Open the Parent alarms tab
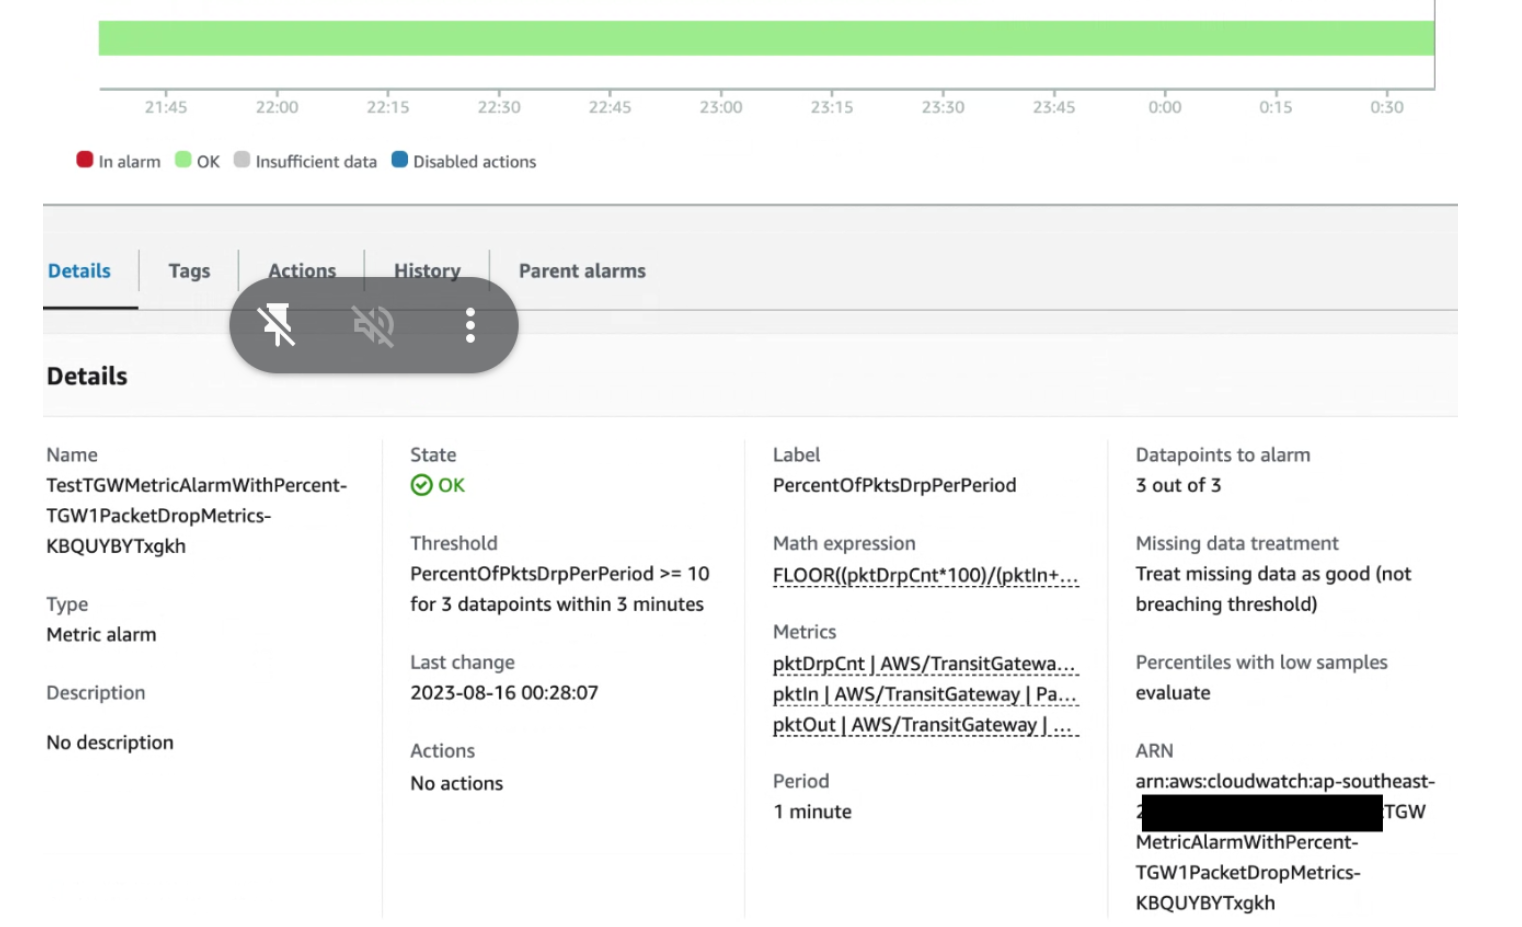Viewport: 1522px width, 927px height. (581, 270)
